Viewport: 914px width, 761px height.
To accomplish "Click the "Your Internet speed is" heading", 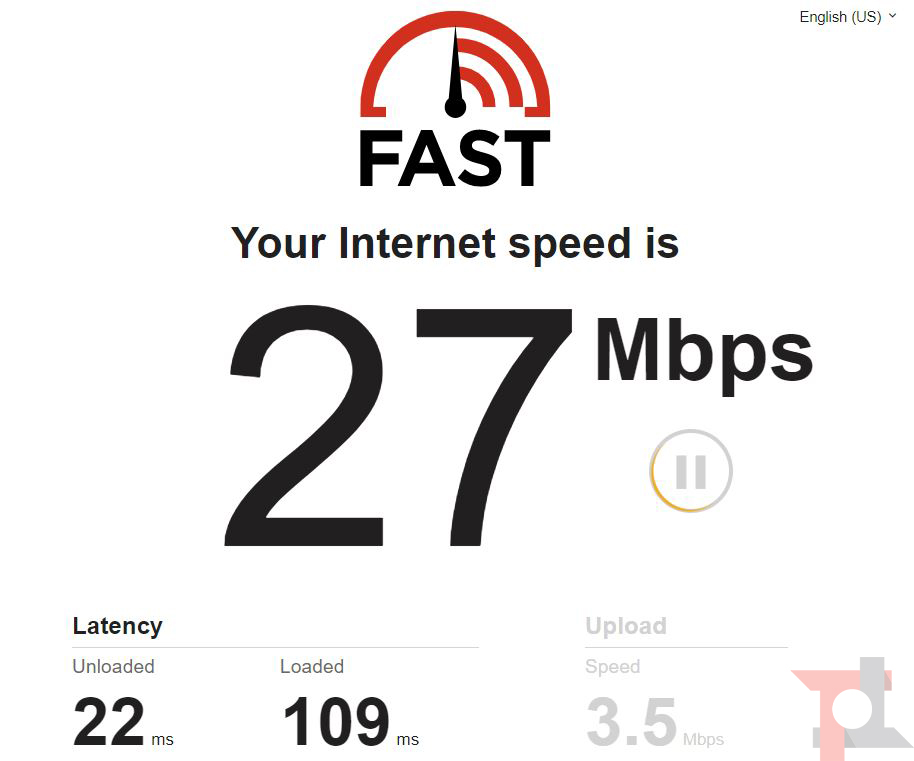I will click(455, 244).
